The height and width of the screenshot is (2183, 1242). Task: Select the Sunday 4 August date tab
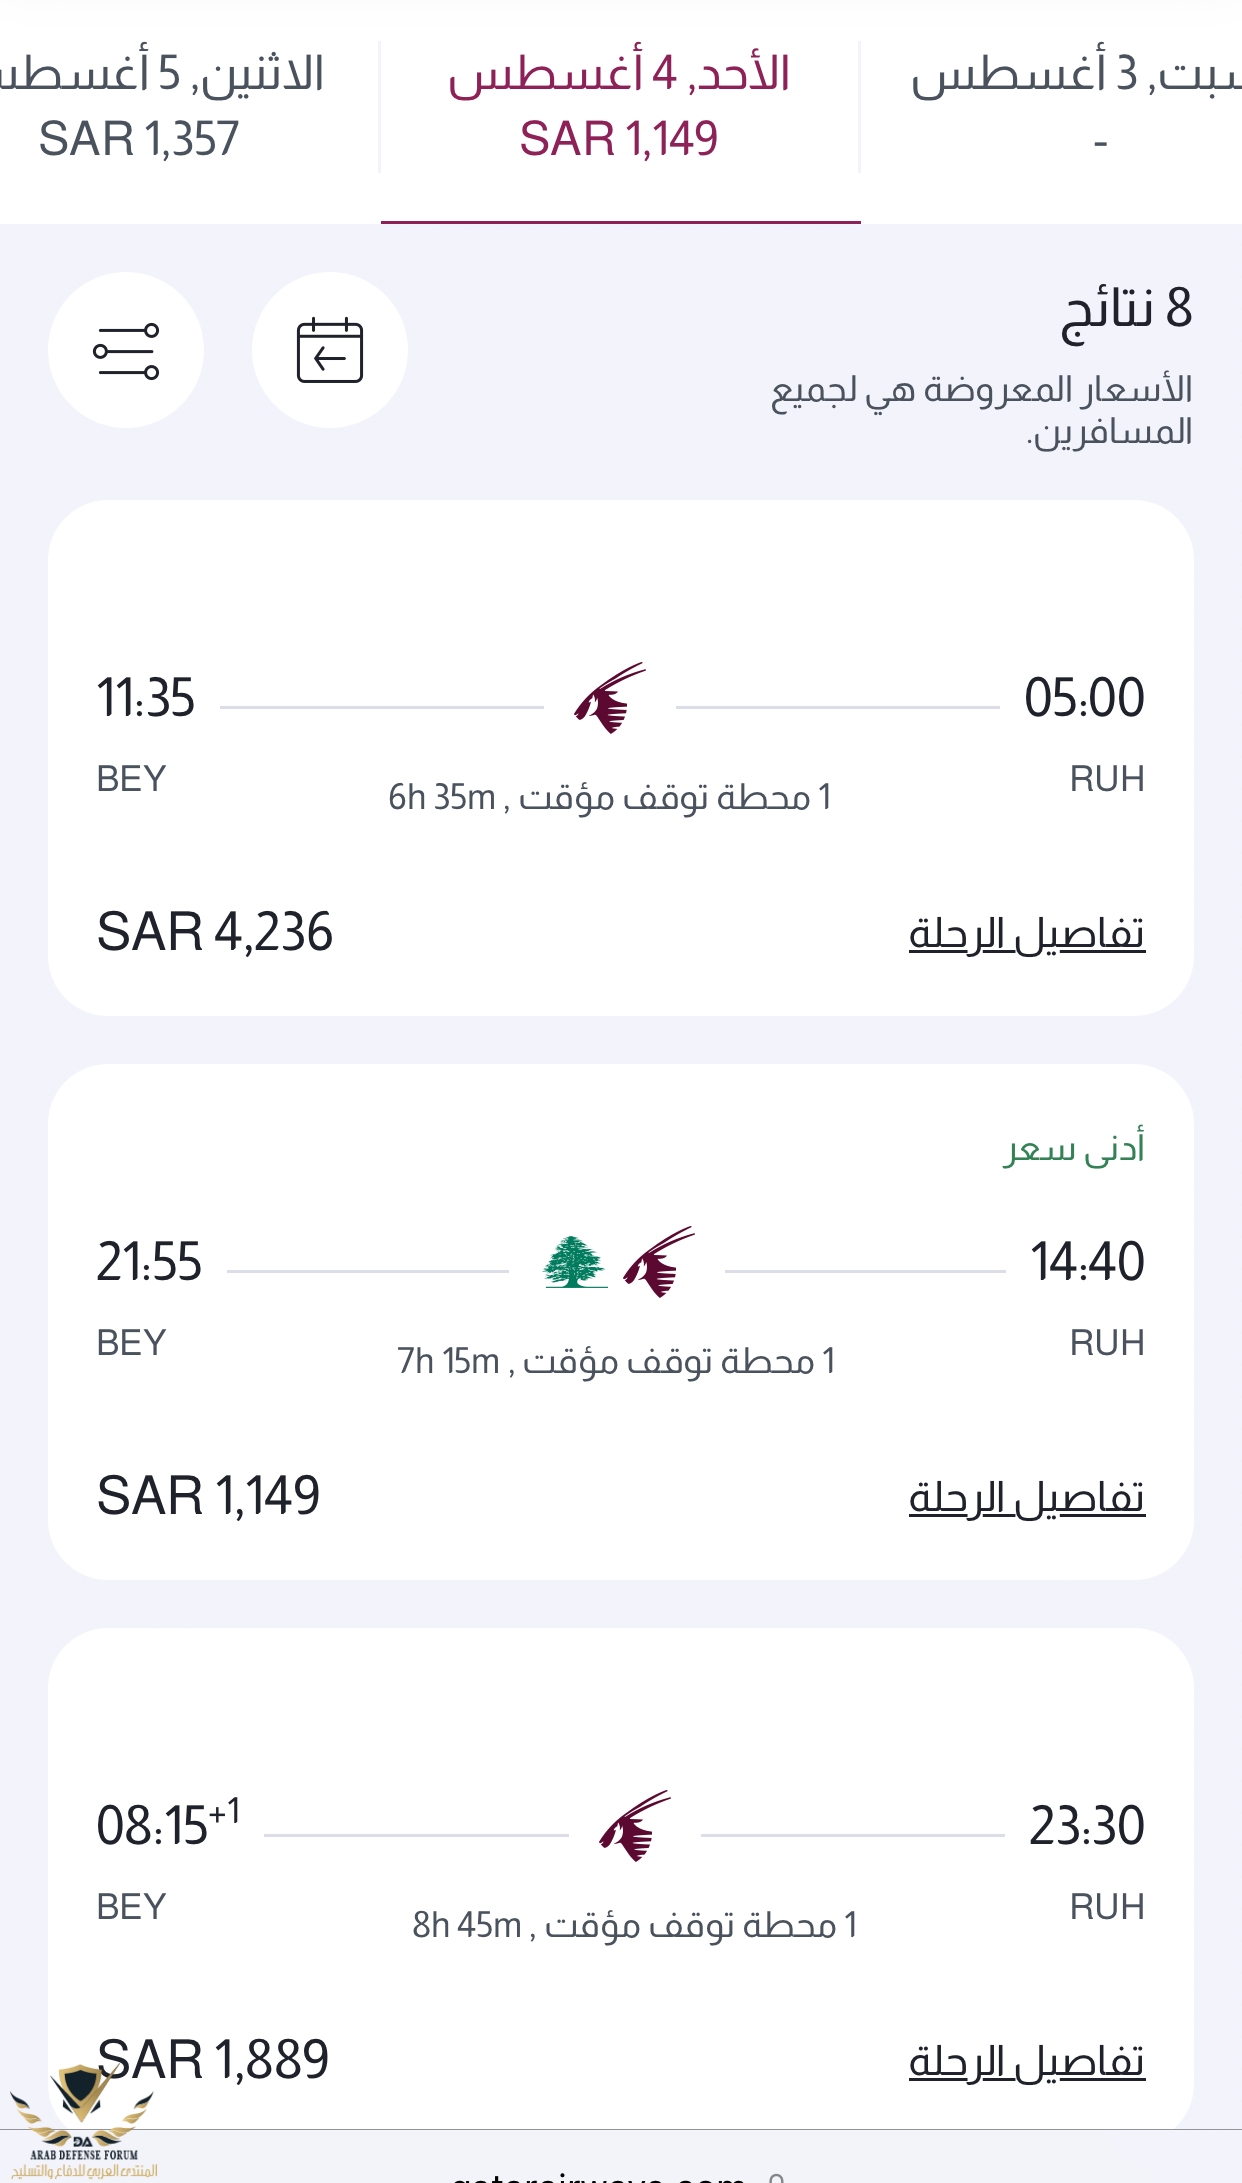(619, 107)
